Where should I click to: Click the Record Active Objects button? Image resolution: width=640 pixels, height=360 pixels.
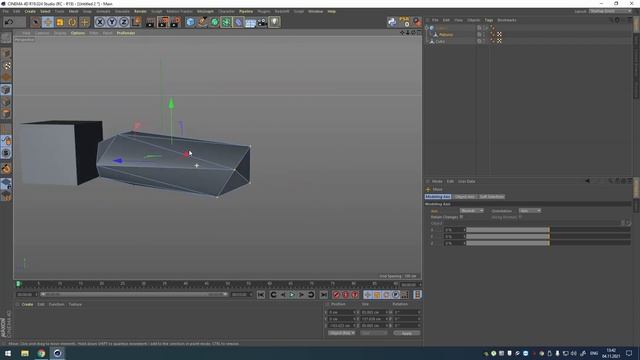(336, 295)
